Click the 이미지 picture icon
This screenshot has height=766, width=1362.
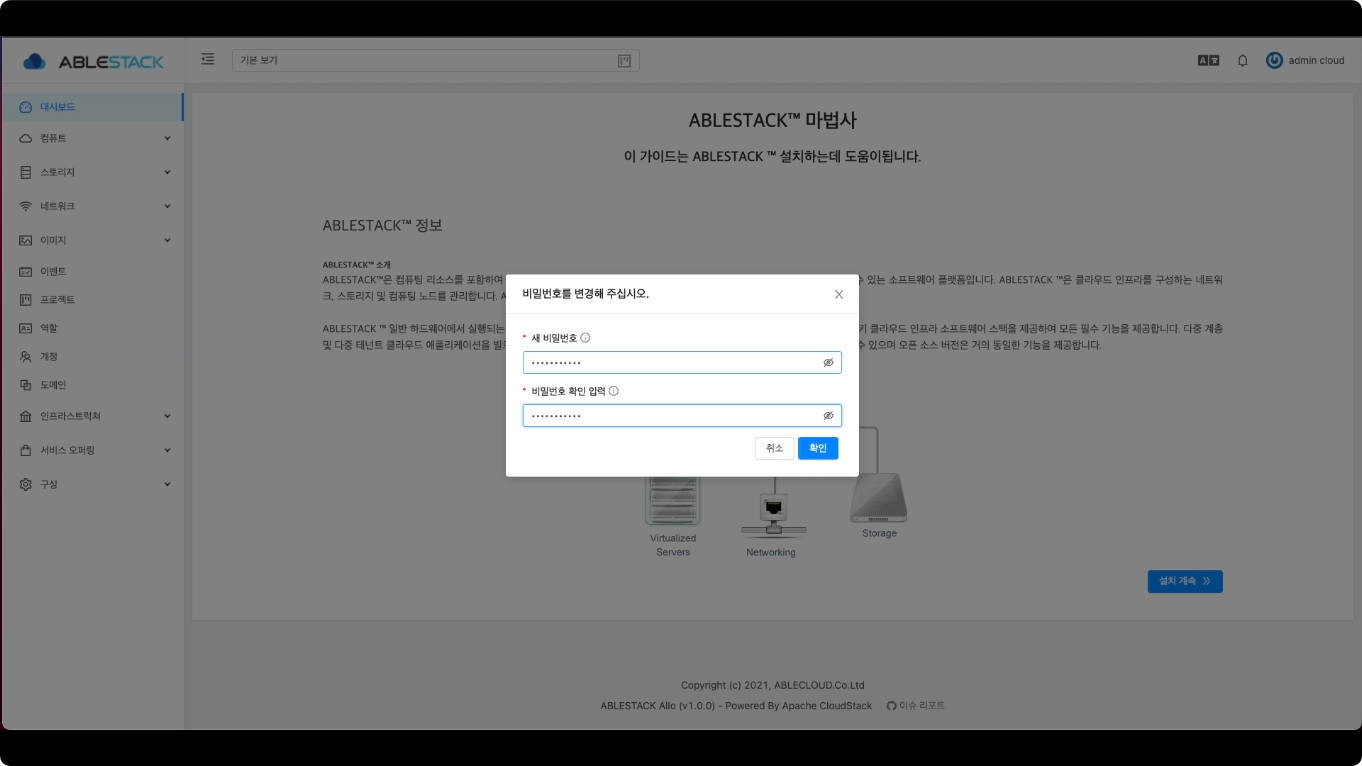coord(26,240)
